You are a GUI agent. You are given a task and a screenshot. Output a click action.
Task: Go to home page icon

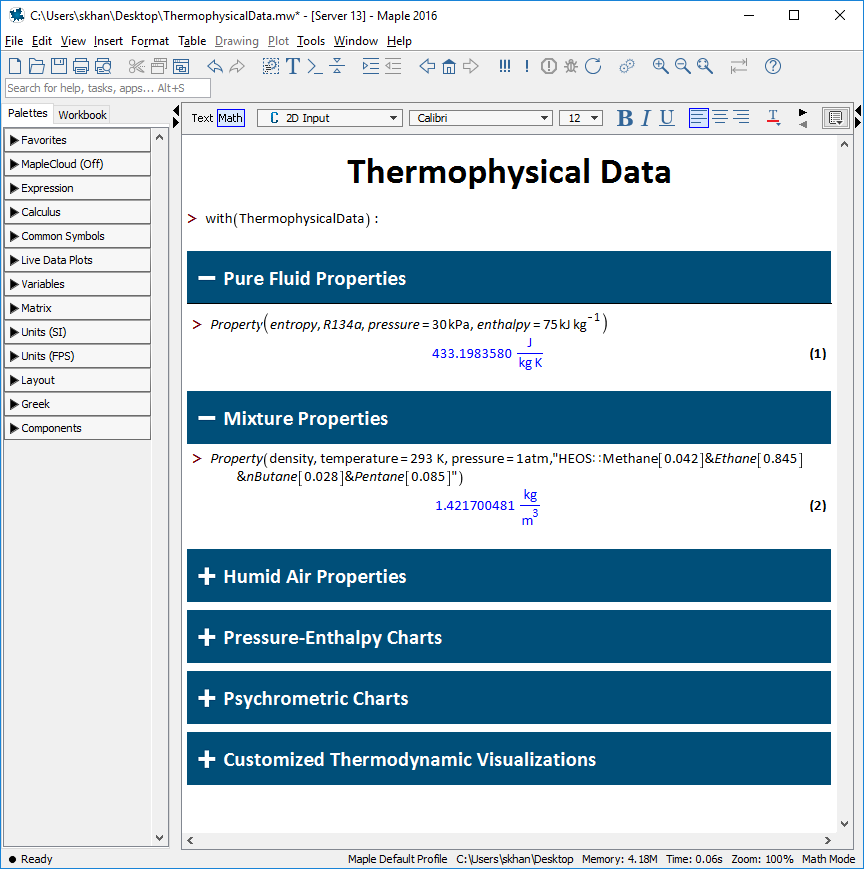pyautogui.click(x=449, y=67)
